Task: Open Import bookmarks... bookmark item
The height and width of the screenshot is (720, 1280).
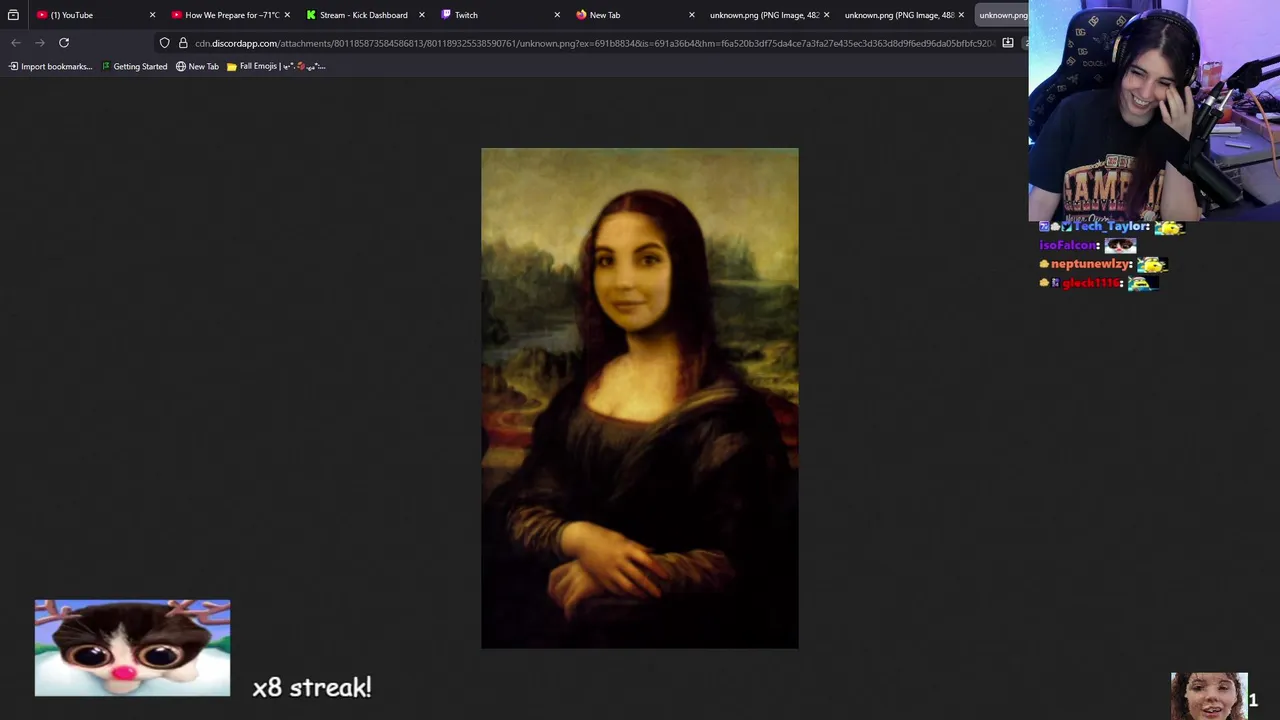Action: pos(50,66)
